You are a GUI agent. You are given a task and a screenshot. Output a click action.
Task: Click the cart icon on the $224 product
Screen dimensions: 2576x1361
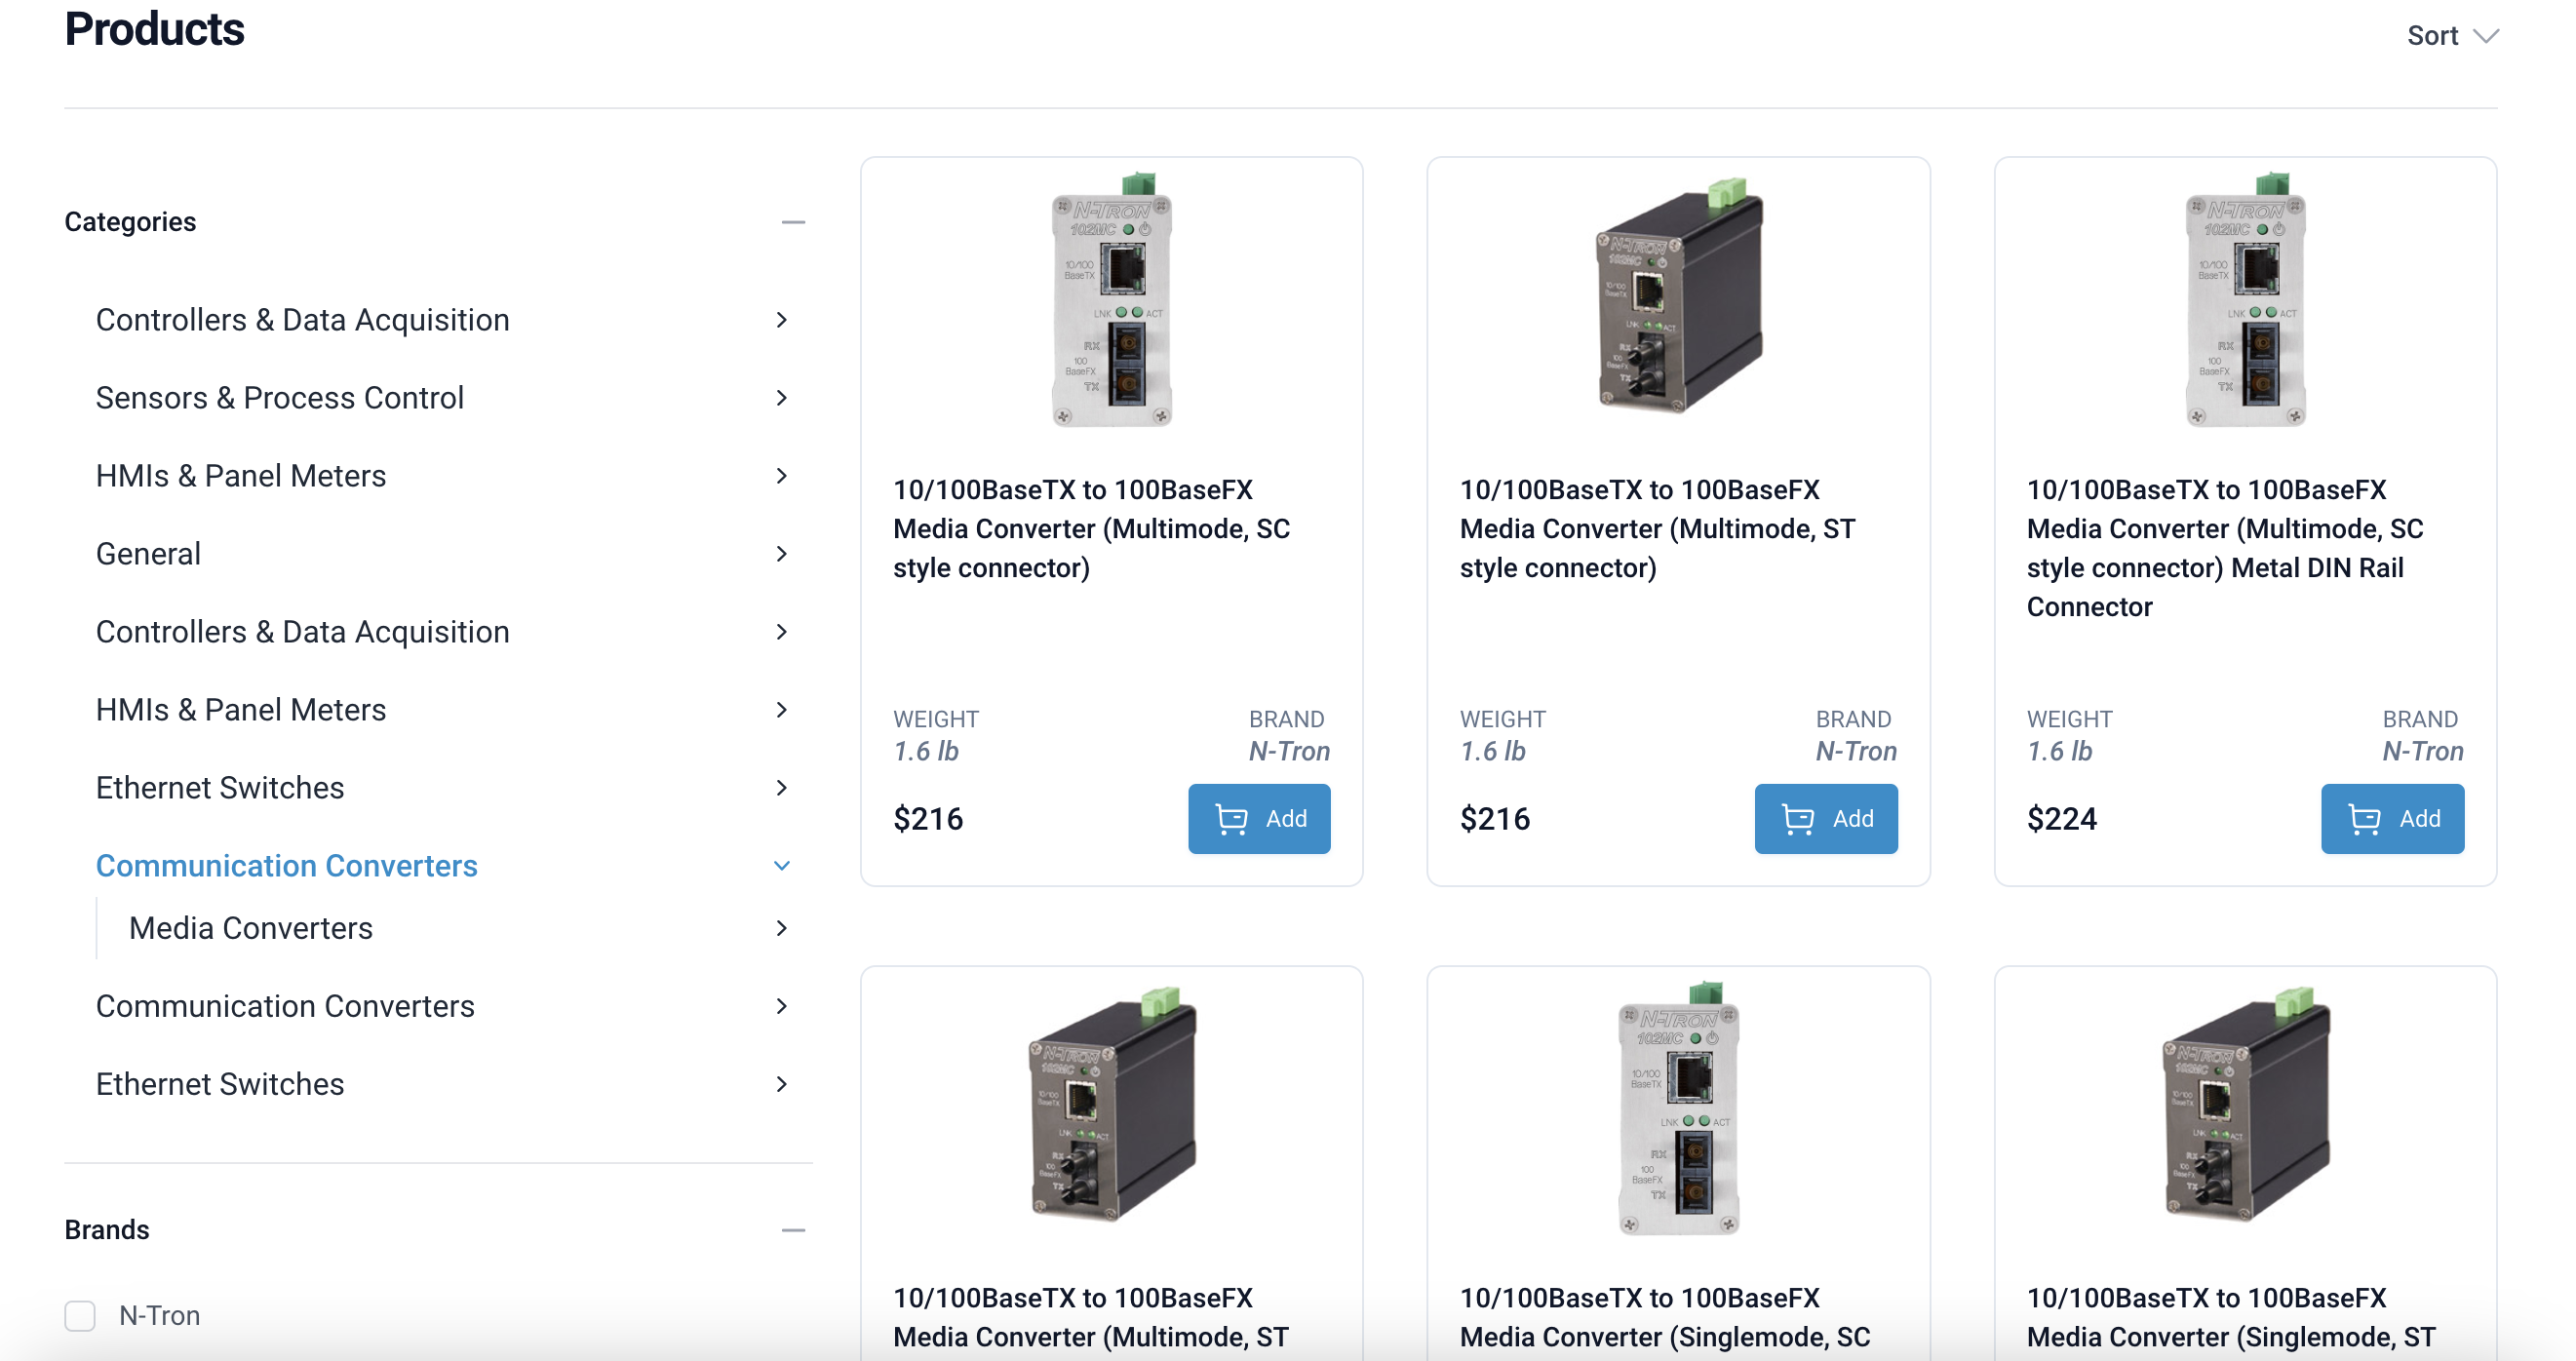(2364, 819)
